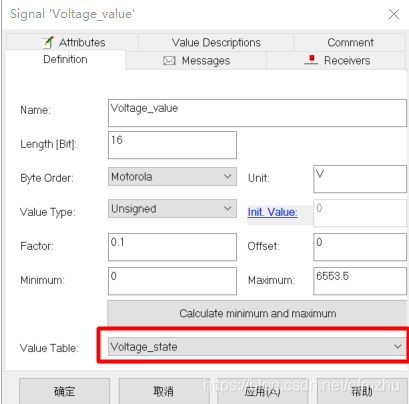Switch to the Comment tab
The height and width of the screenshot is (404, 409).
click(x=350, y=42)
